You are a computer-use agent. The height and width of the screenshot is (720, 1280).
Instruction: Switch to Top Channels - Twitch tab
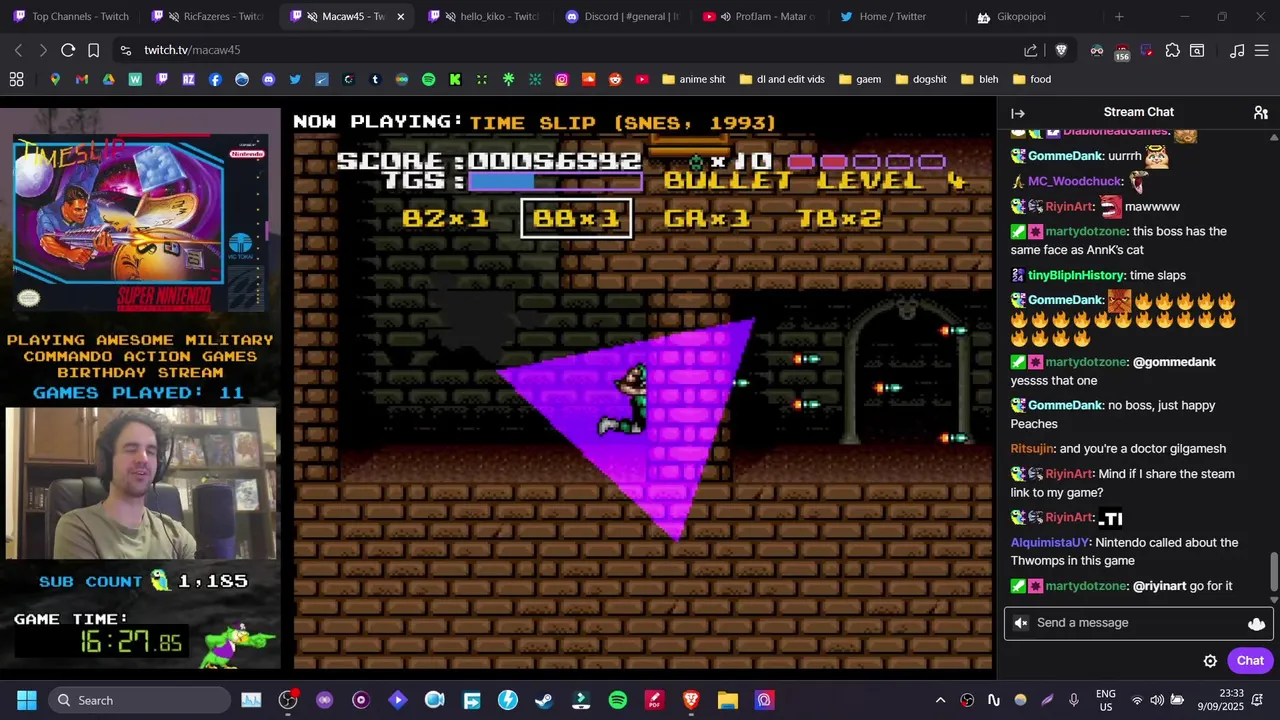point(70,16)
